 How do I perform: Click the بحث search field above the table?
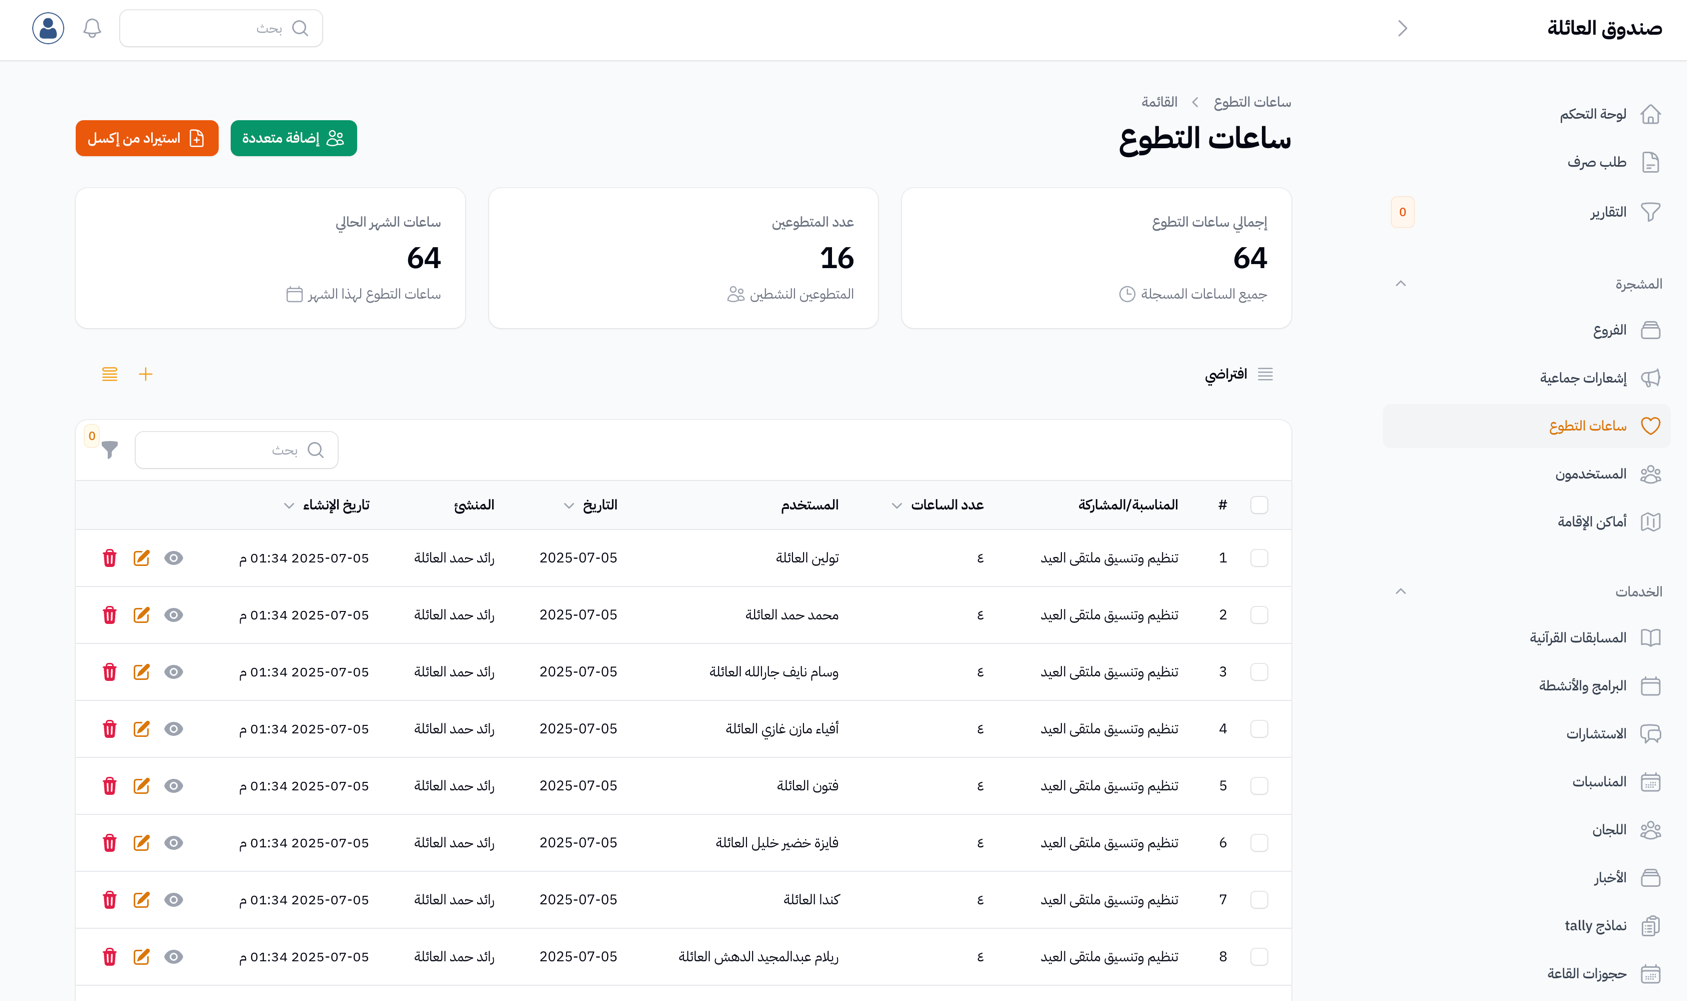click(x=236, y=450)
